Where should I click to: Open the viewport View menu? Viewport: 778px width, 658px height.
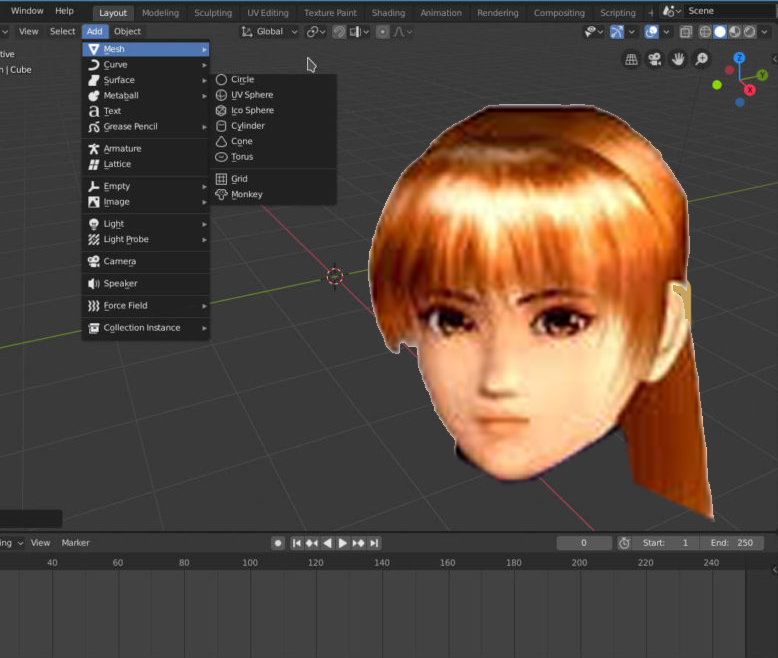28,31
